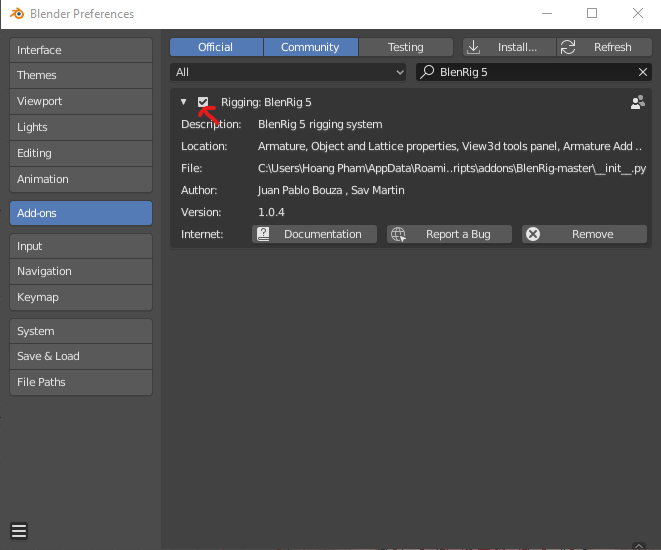Minimize the Blender Preferences window

tap(547, 13)
